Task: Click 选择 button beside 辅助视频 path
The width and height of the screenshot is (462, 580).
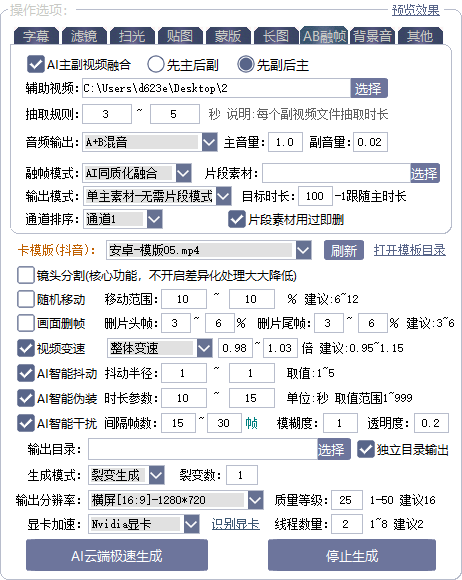Action: [369, 88]
